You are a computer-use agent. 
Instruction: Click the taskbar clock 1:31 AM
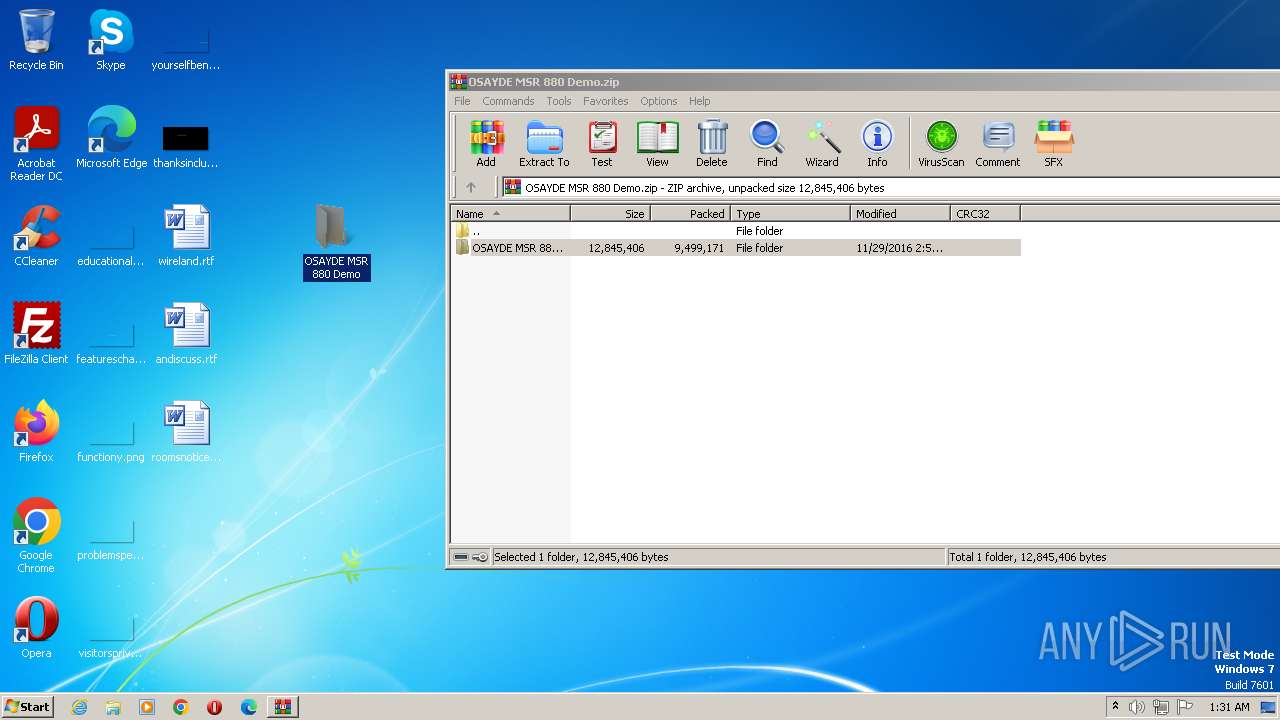tap(1229, 707)
